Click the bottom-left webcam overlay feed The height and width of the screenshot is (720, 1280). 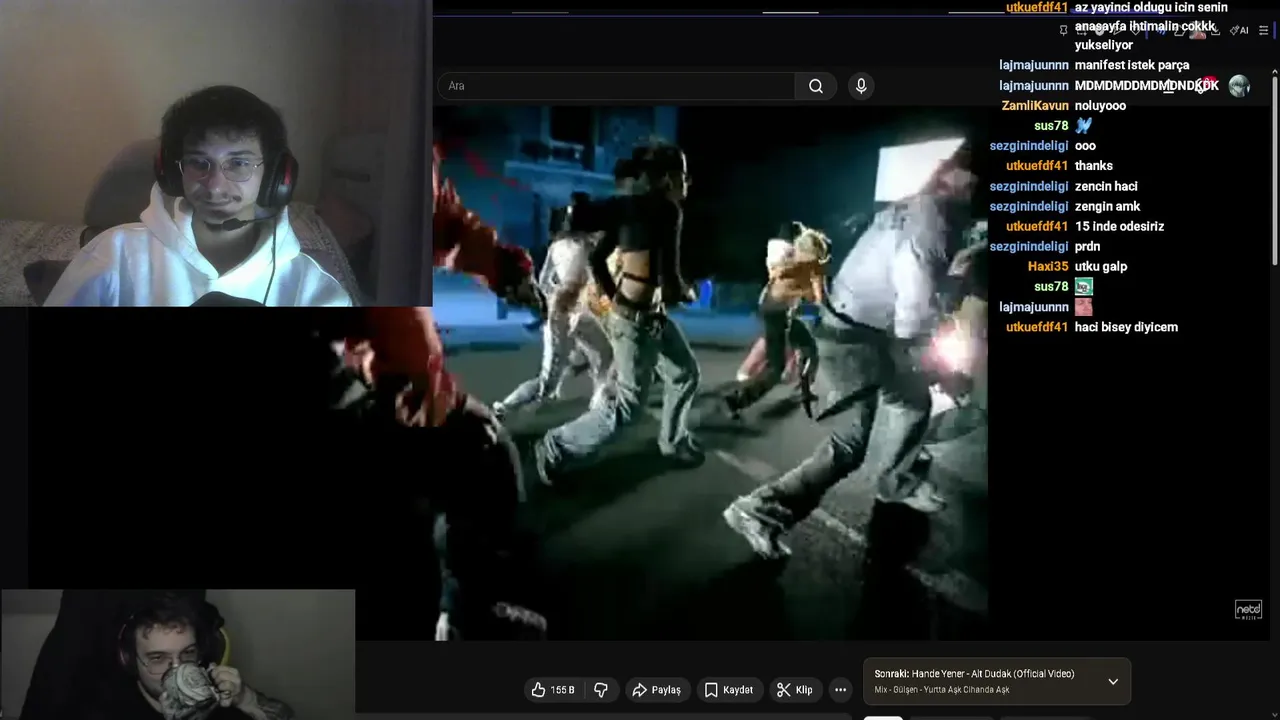[x=178, y=654]
